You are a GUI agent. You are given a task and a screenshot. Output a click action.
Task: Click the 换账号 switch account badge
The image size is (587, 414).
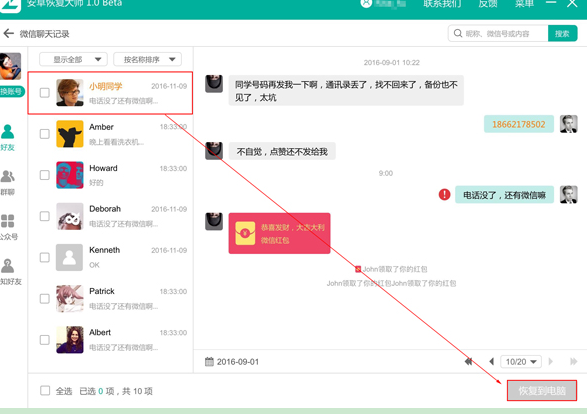11,91
